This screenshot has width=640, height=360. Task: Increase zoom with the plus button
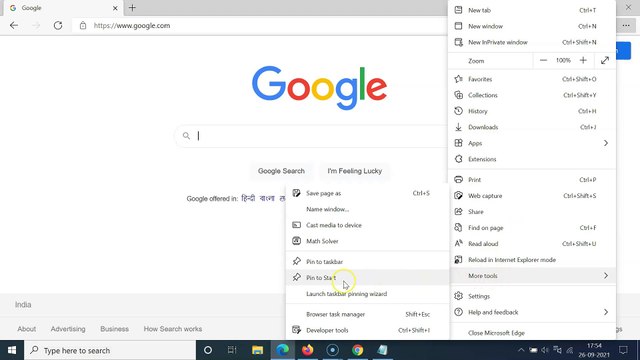(583, 60)
